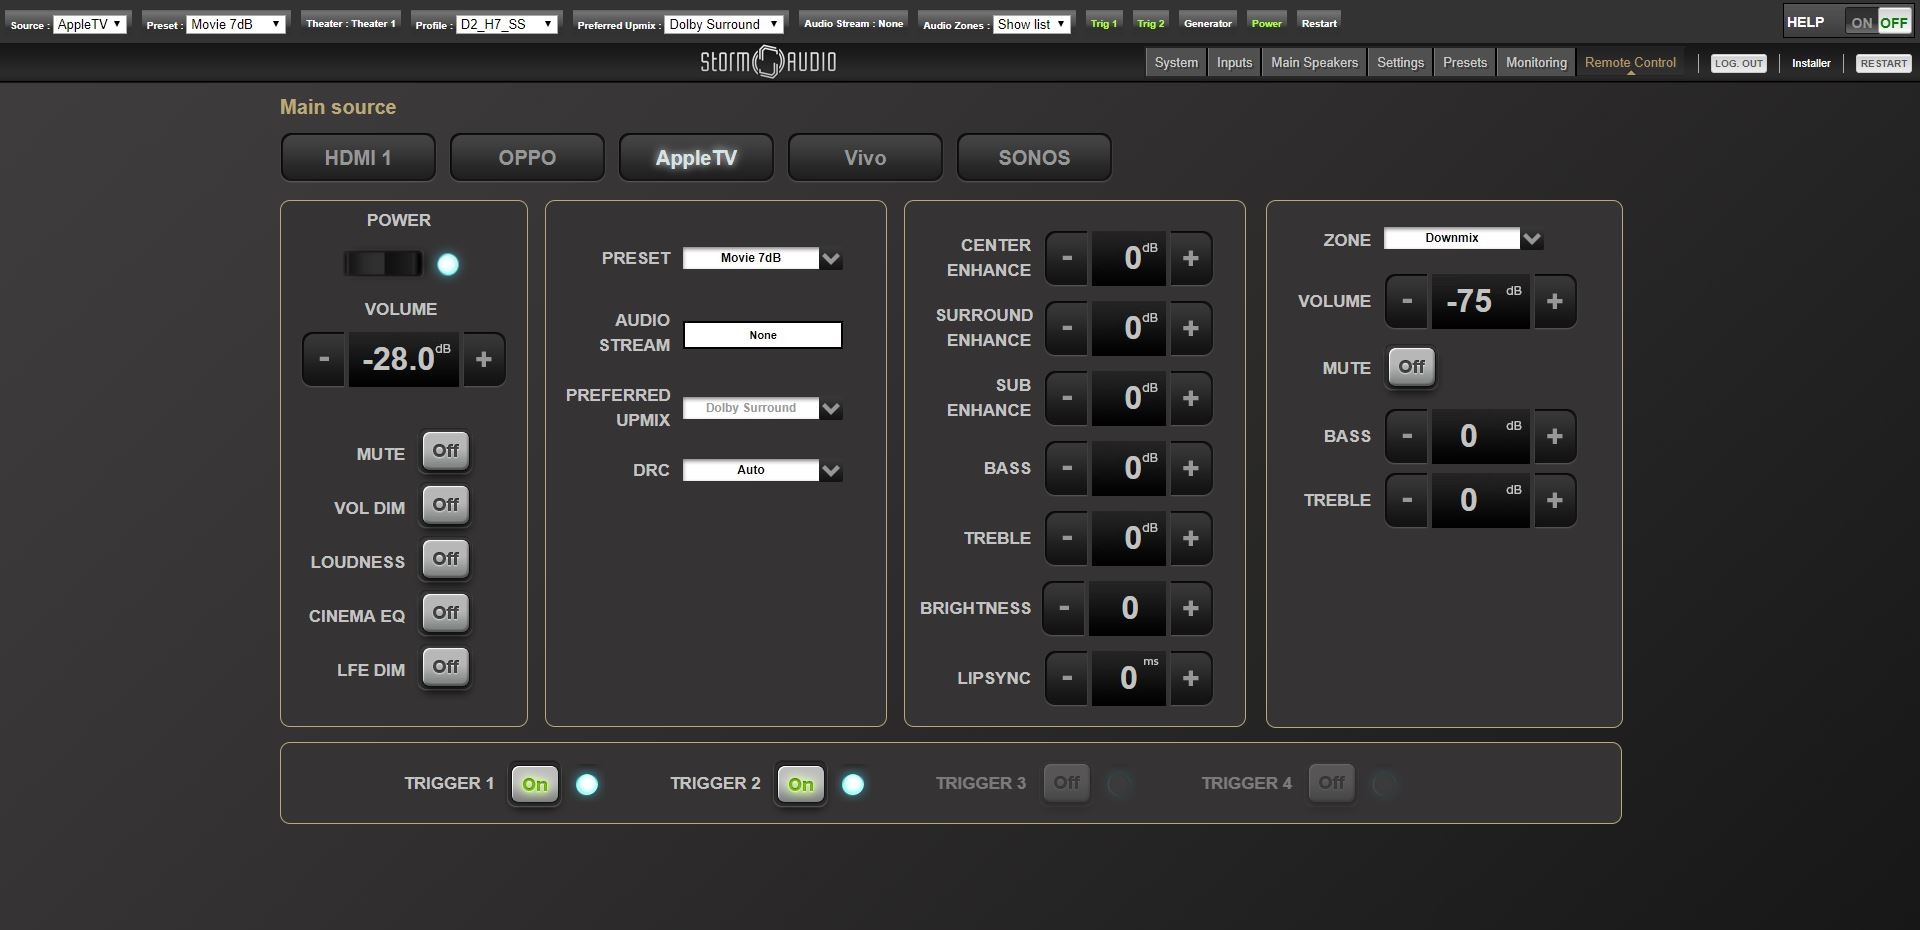Image resolution: width=1920 pixels, height=930 pixels.
Task: Increase Center Enhance with plus button
Action: pos(1190,258)
